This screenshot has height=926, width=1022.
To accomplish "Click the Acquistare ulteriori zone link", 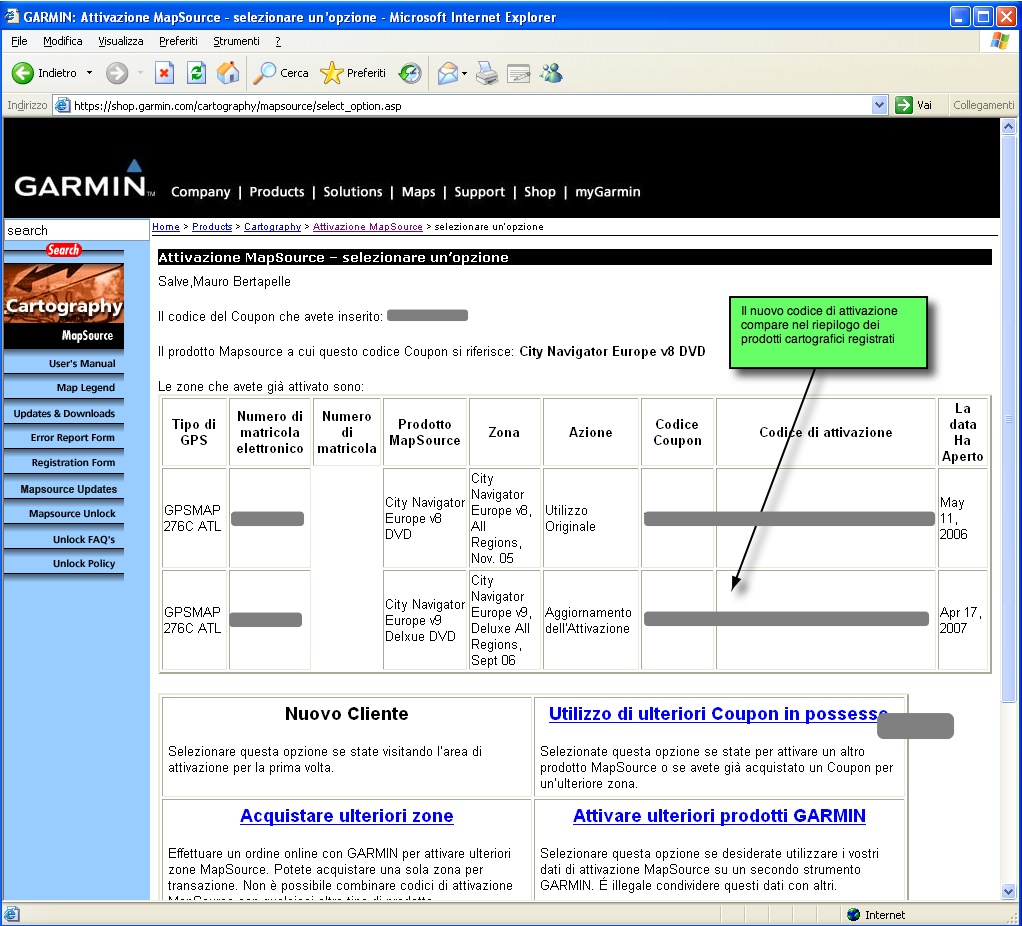I will click(346, 816).
